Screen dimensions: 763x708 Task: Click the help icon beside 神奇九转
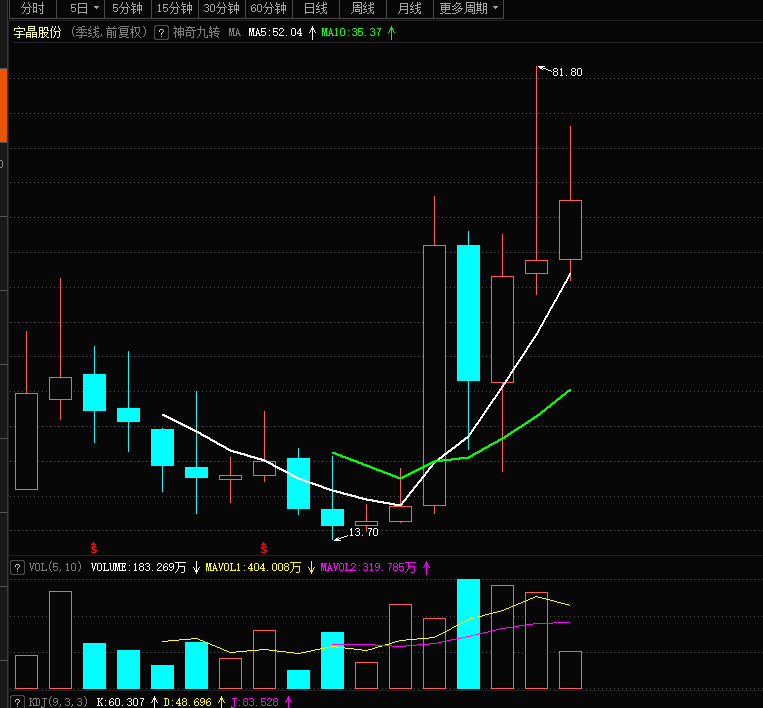click(x=161, y=32)
